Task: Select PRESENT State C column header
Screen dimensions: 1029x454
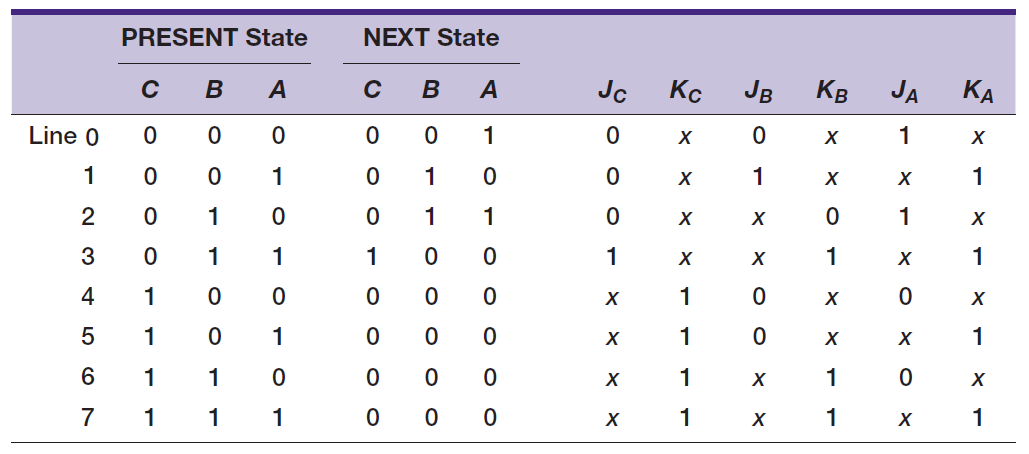Action: pos(149,91)
